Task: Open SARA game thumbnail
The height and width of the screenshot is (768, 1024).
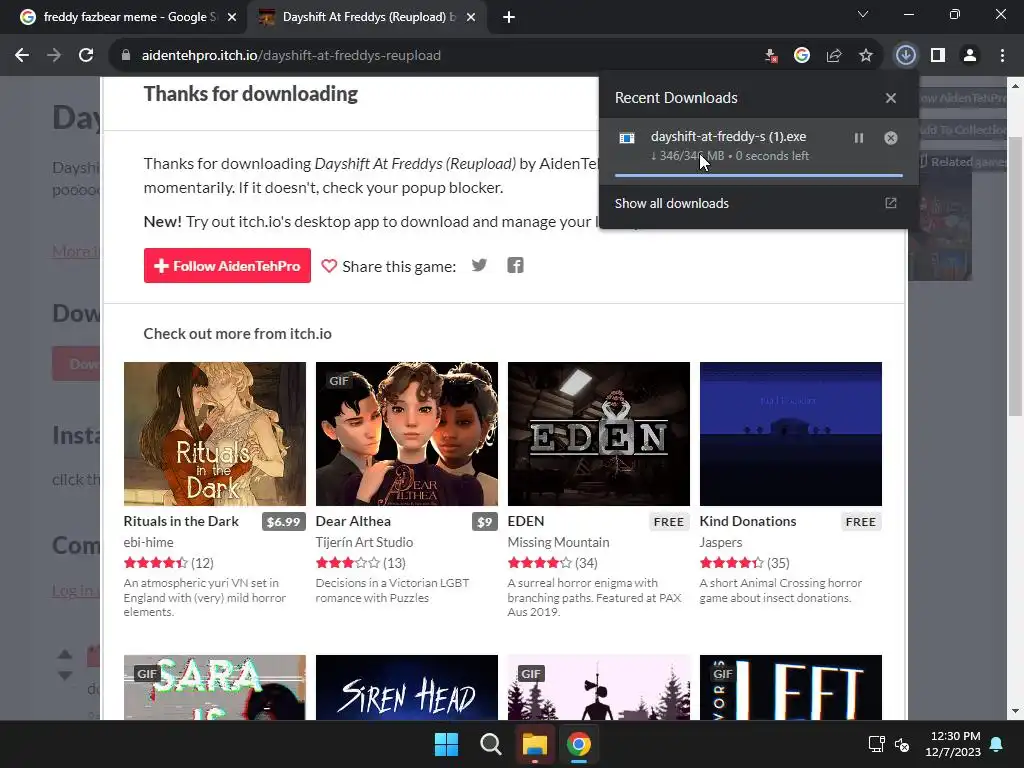Action: point(215,688)
